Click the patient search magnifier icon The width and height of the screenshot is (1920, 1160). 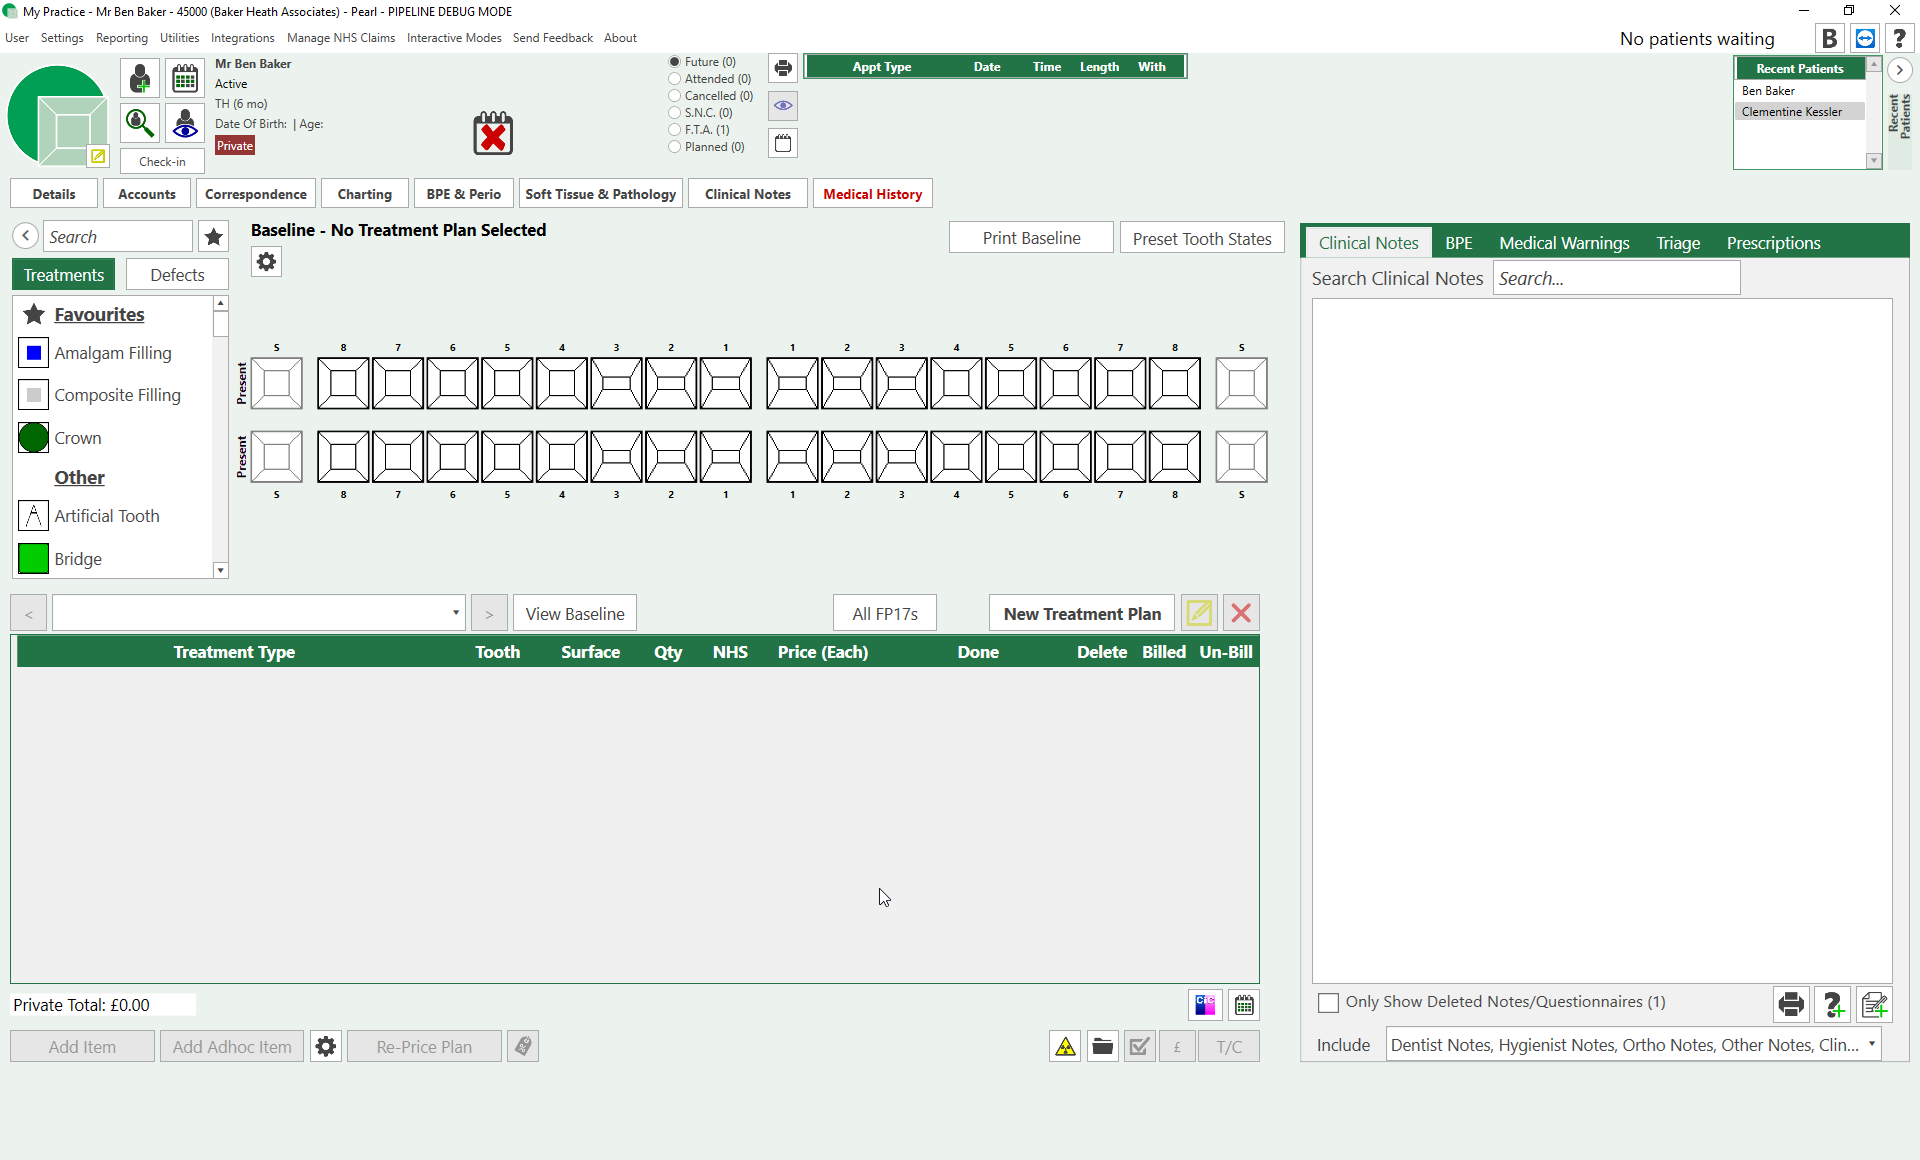140,123
